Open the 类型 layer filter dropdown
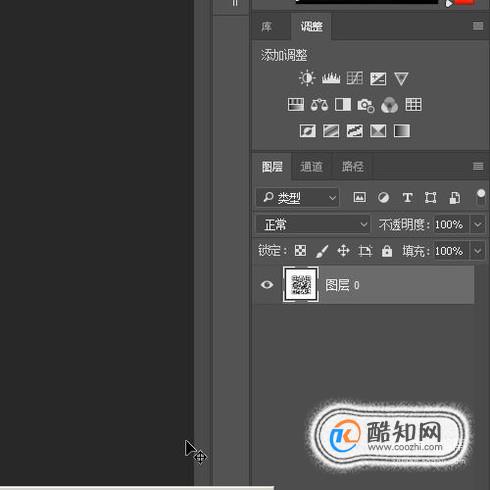The image size is (490, 490). (297, 198)
